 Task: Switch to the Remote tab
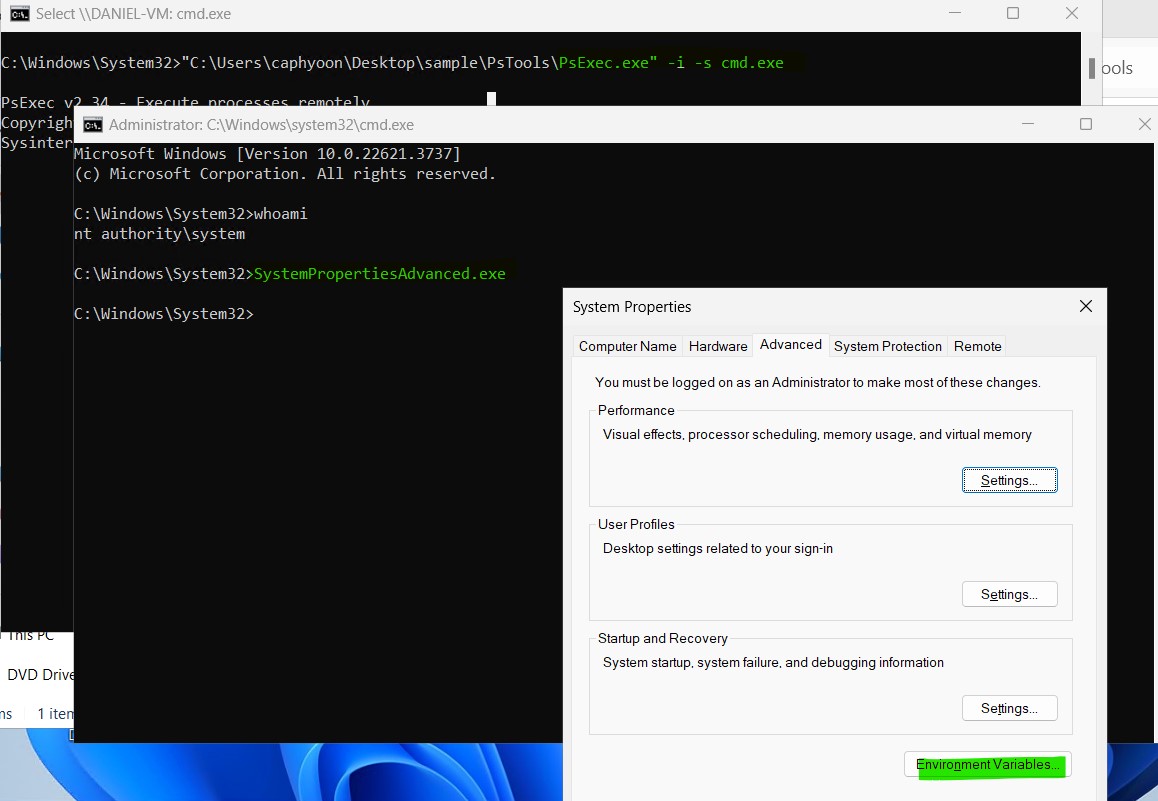point(977,346)
